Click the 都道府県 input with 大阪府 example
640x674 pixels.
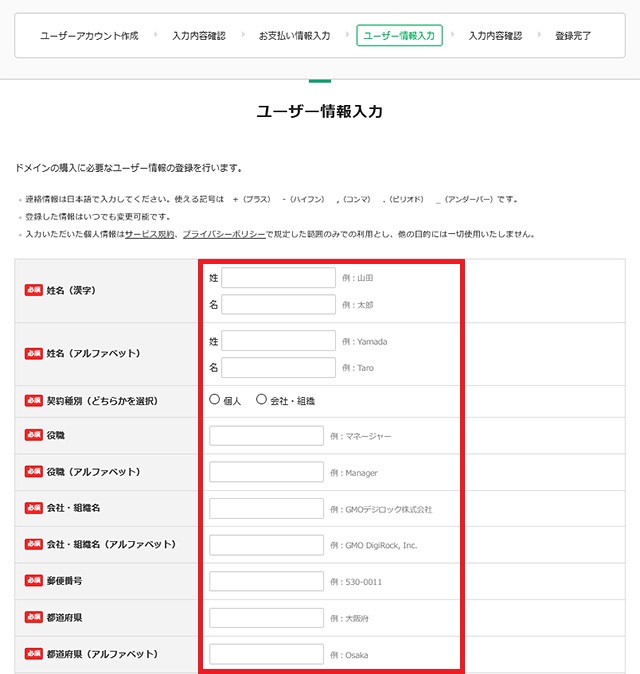point(266,618)
